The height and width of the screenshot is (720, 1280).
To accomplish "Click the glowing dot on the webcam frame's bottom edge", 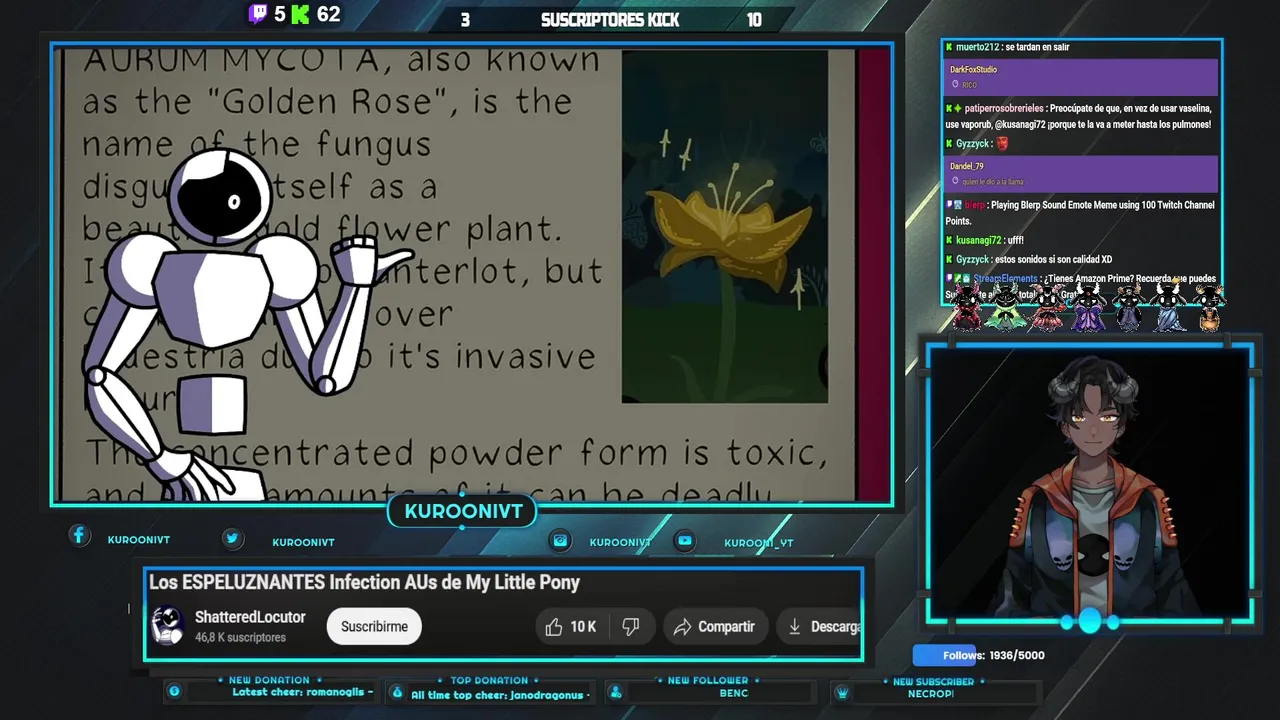I will click(x=1089, y=622).
